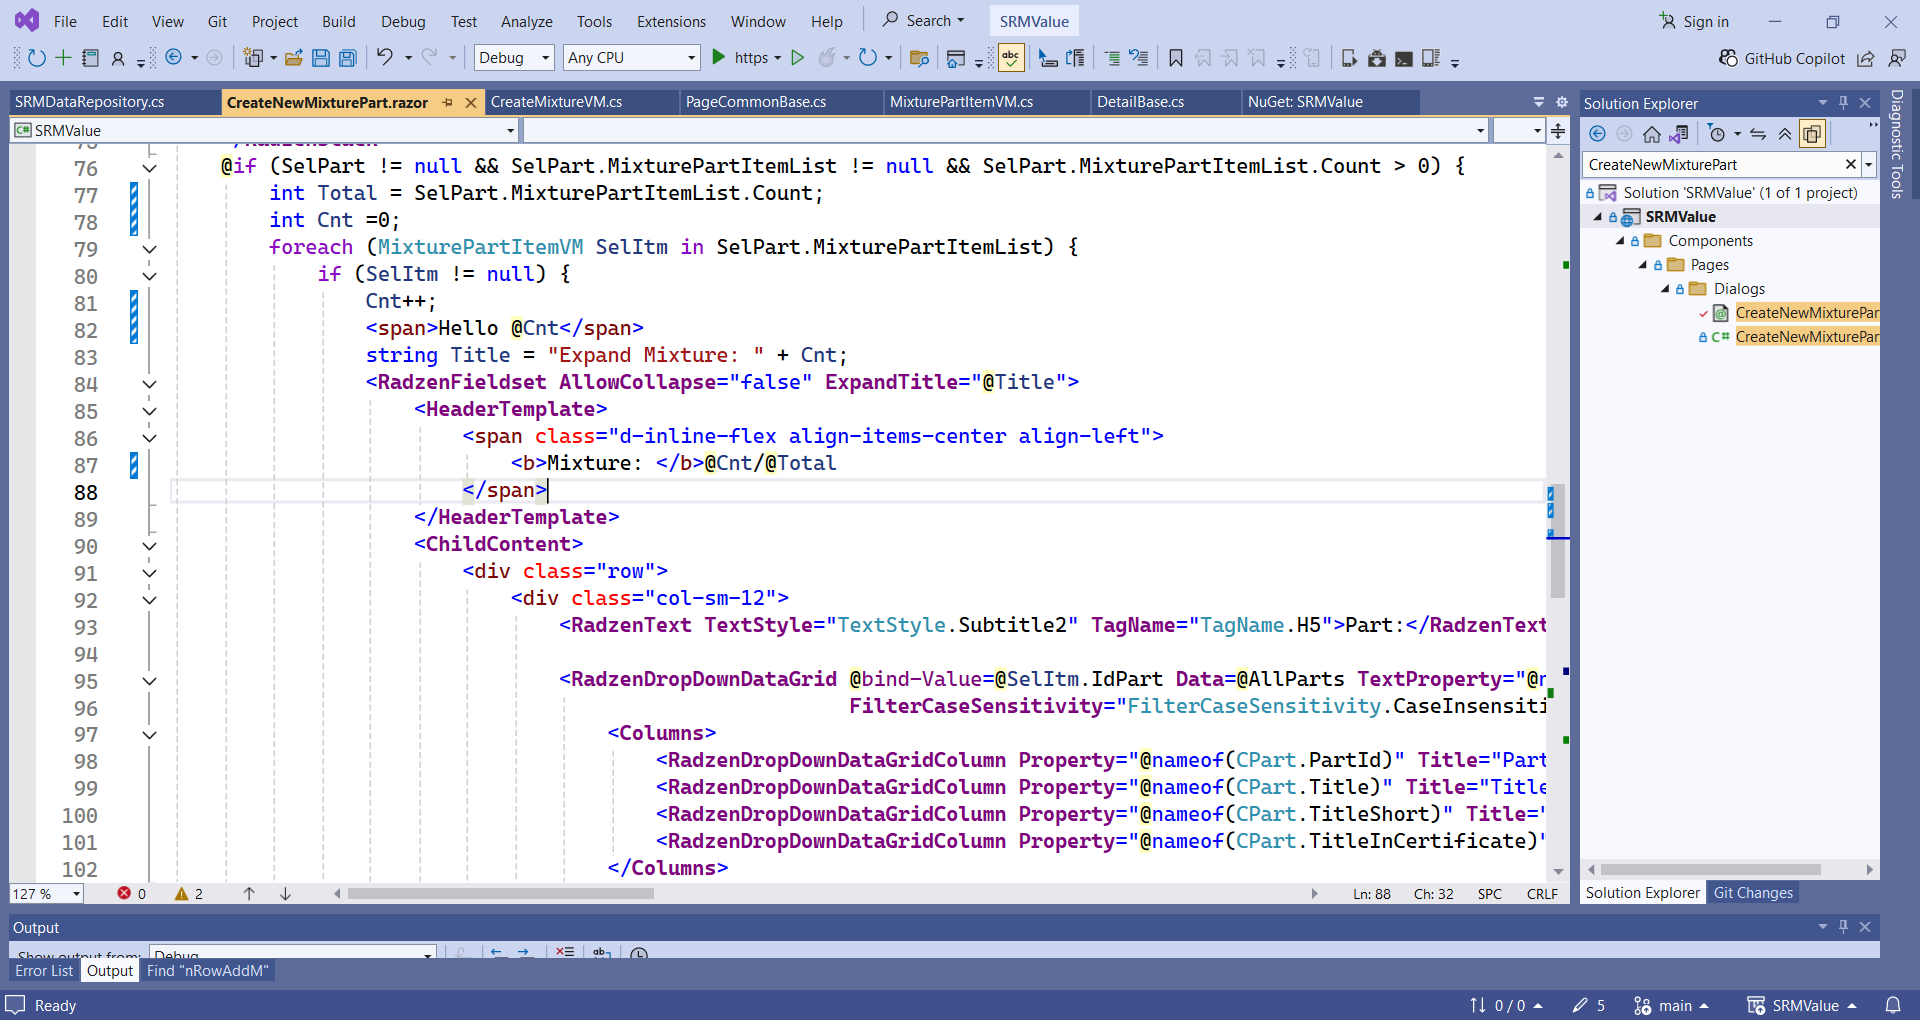The height and width of the screenshot is (1020, 1920).
Task: Click the increase indent icon
Action: tap(1112, 58)
